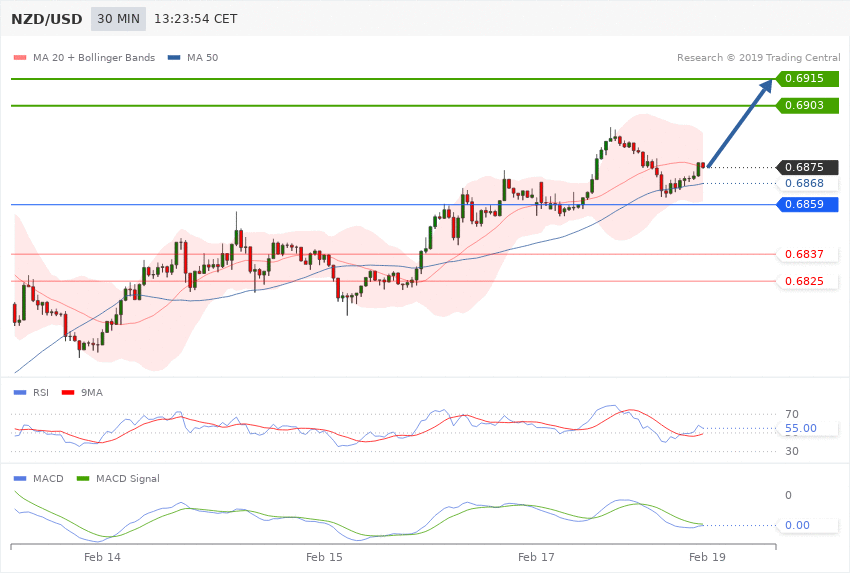This screenshot has width=850, height=576.
Task: Click the red 9MA legend swatch
Action: pyautogui.click(x=68, y=392)
